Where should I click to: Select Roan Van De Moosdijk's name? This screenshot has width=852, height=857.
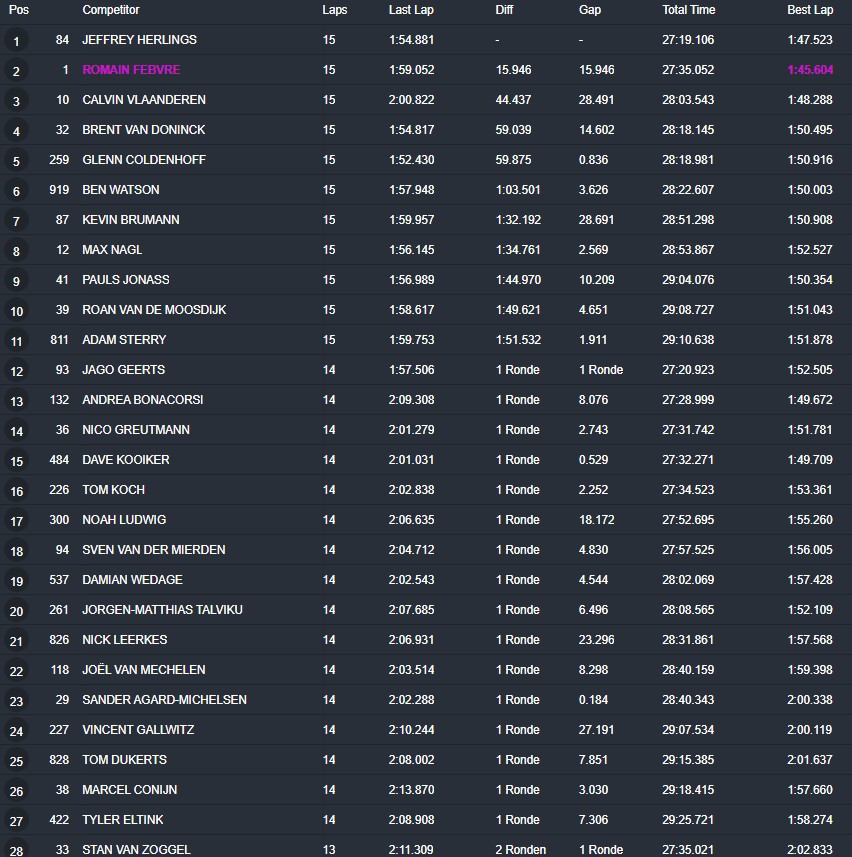tap(154, 310)
